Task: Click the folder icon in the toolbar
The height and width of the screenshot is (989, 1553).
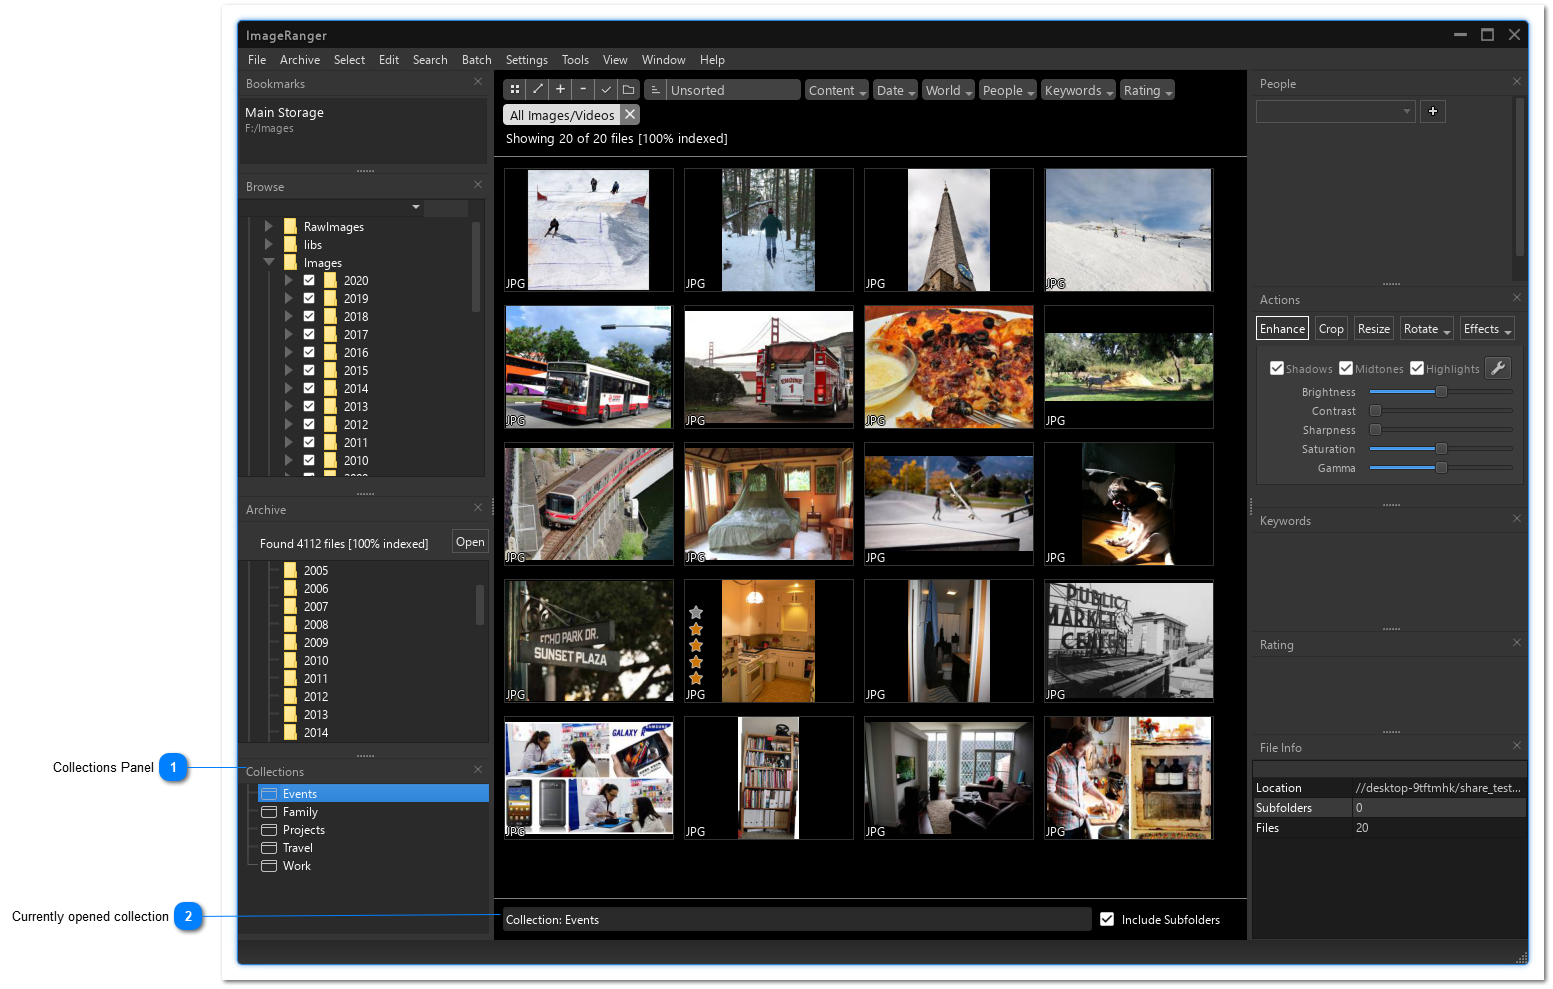Action: click(628, 90)
